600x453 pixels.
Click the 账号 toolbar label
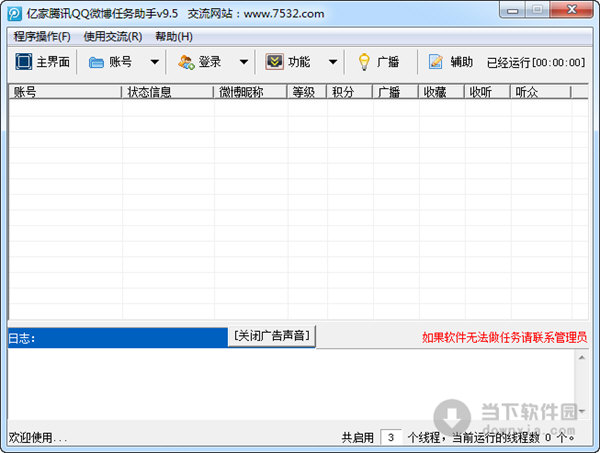point(121,62)
